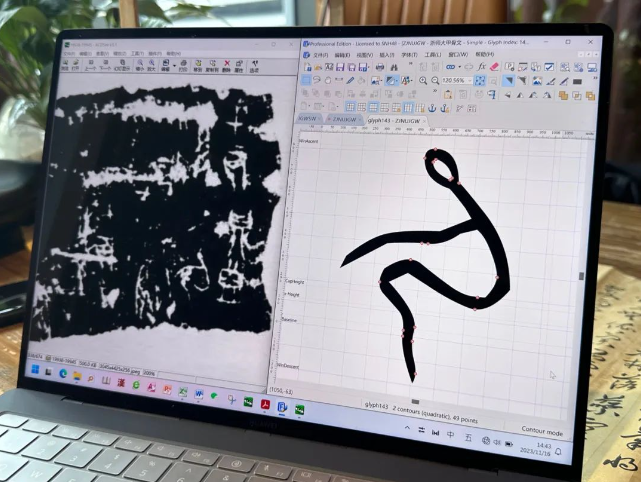641x482 pixels.
Task: Click the binoculars find icon
Action: (x=394, y=67)
